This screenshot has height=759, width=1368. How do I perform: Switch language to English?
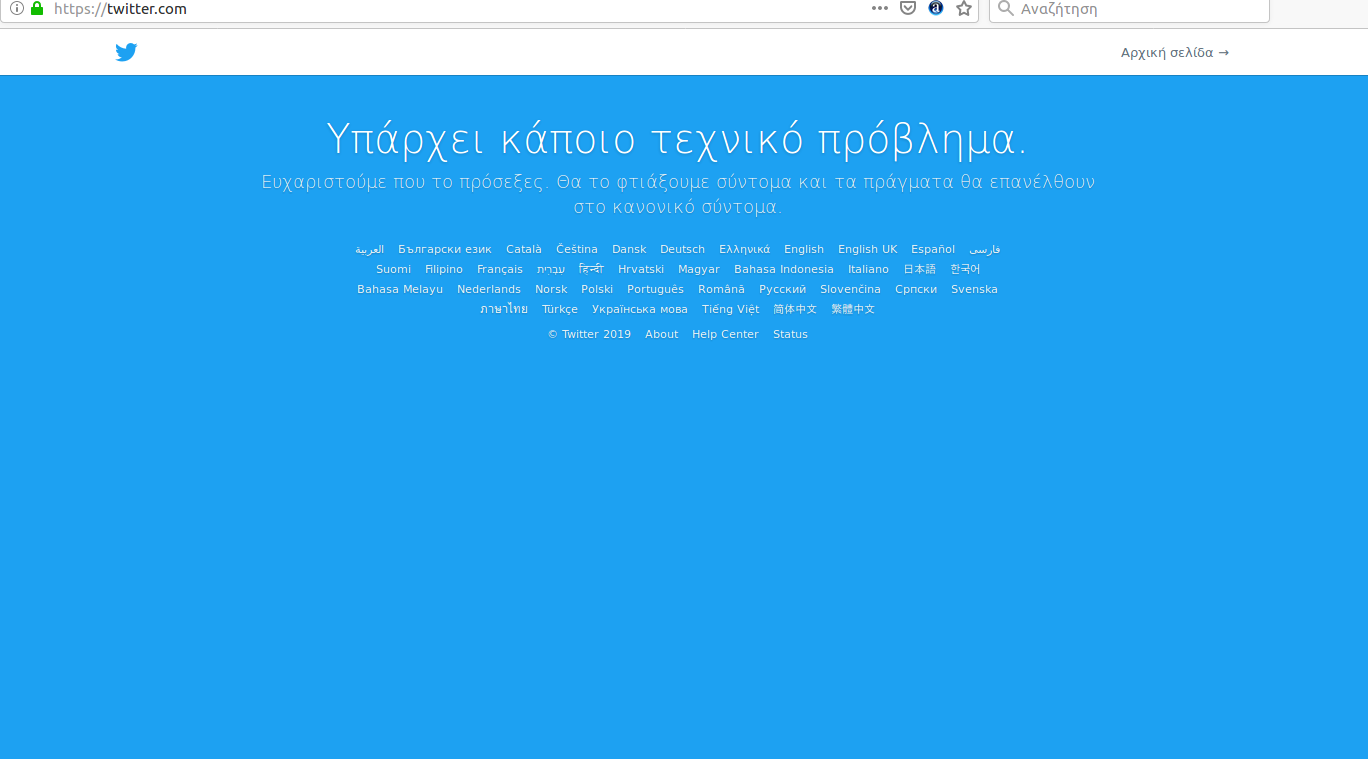pos(804,250)
